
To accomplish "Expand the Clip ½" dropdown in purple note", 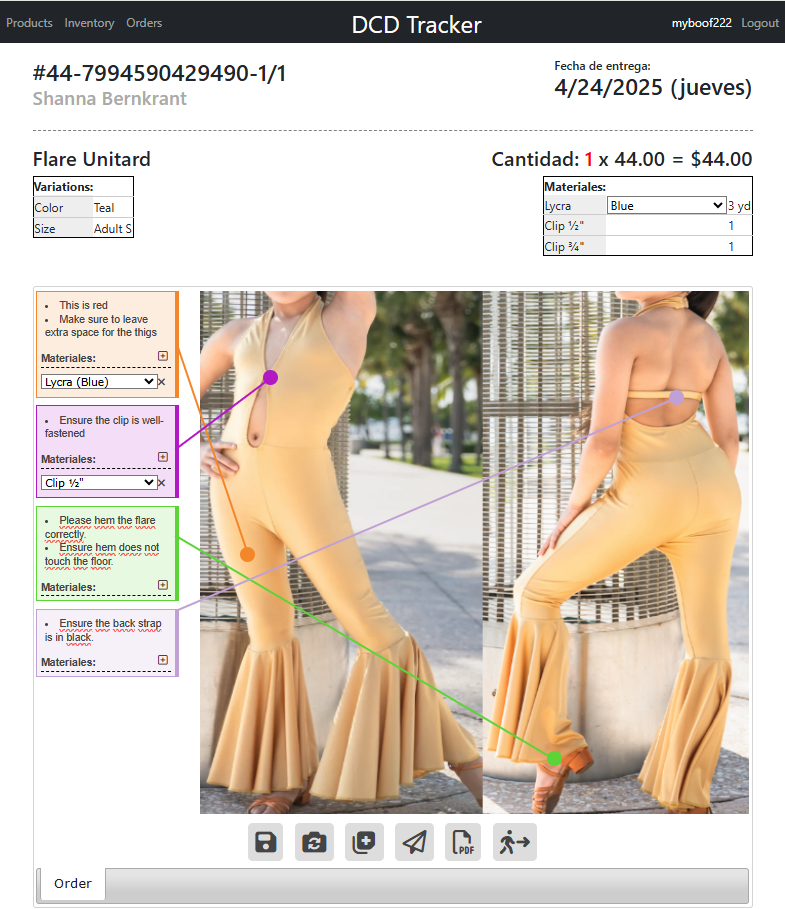I will coord(98,482).
